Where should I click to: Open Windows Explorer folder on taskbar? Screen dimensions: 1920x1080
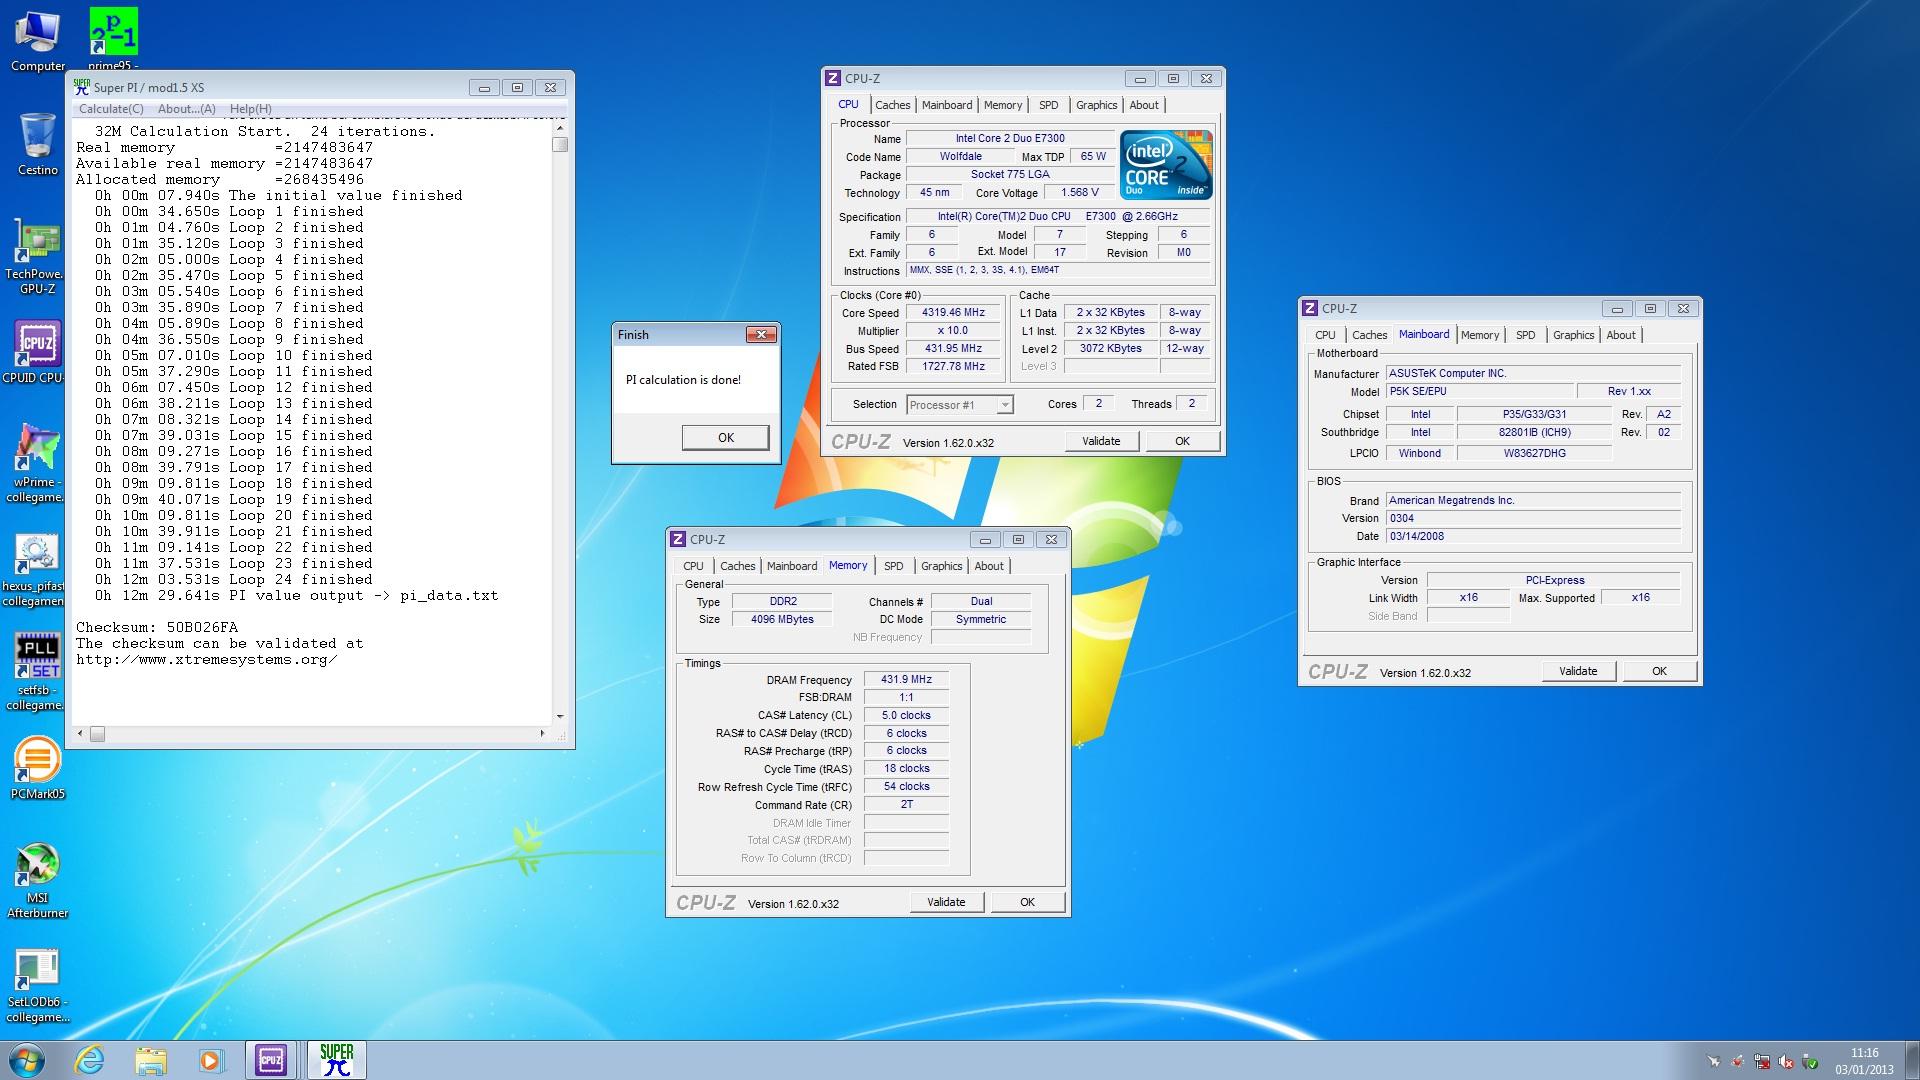coord(150,1060)
